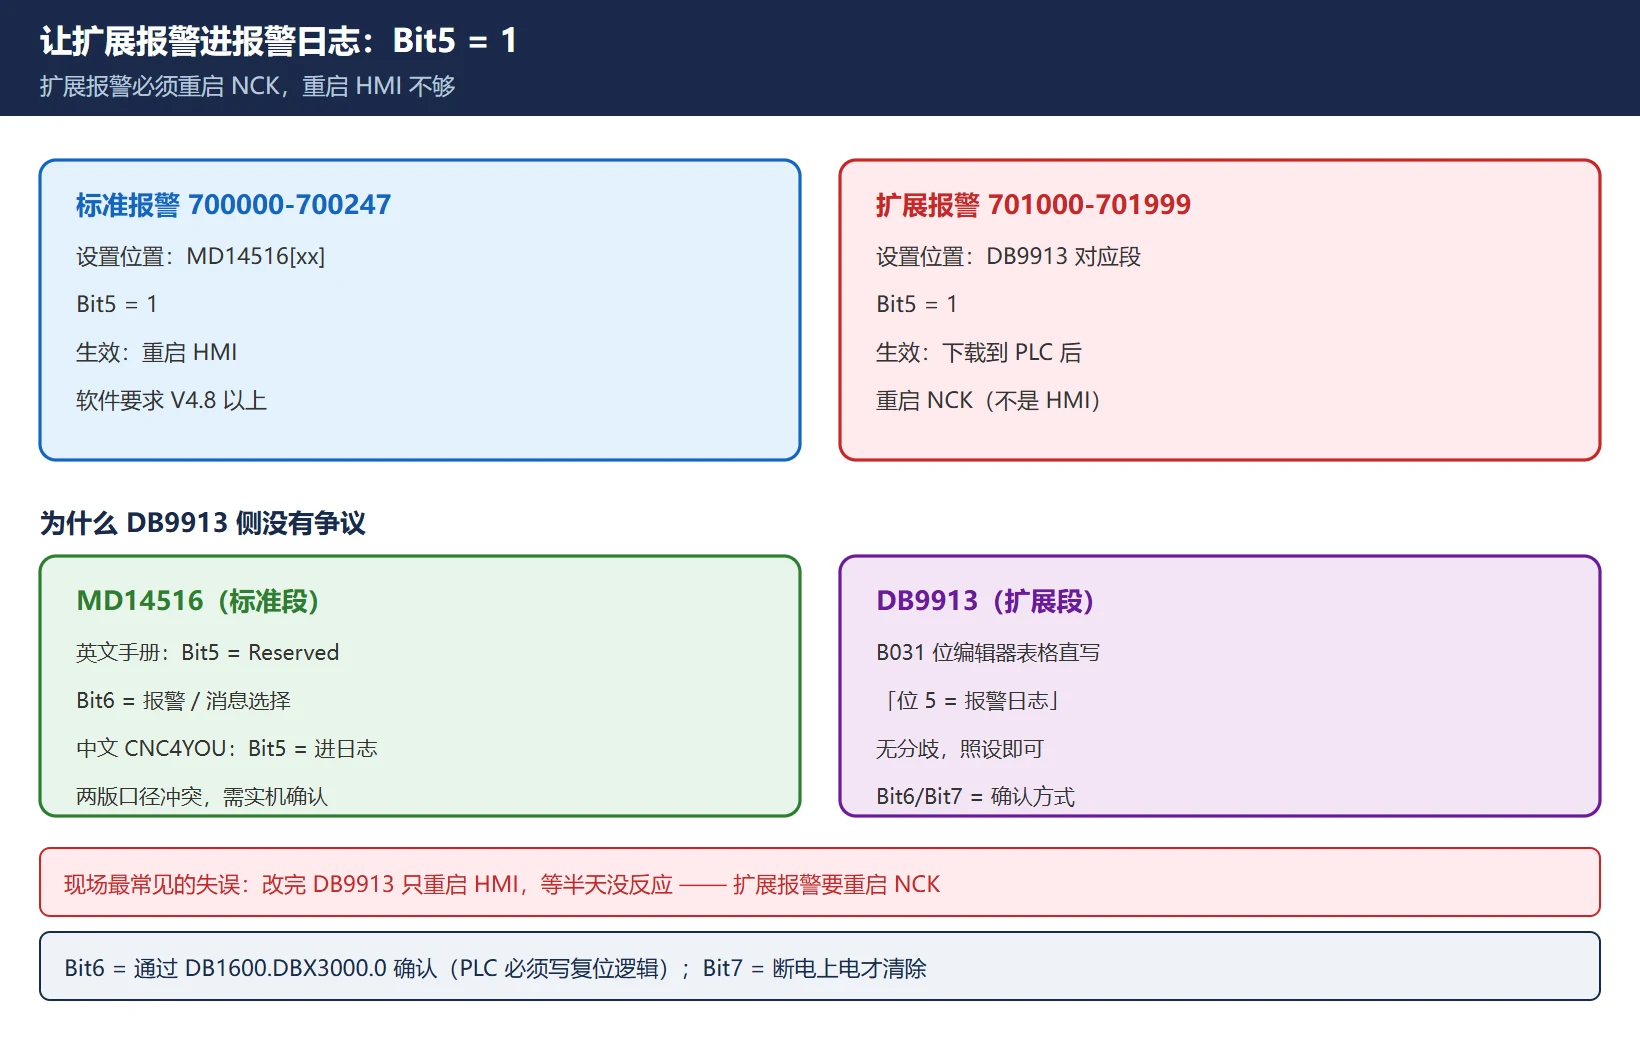
Task: Click subtitle '扩展报警必须重启 NCK，重启 HMI 不够'
Action: [247, 87]
